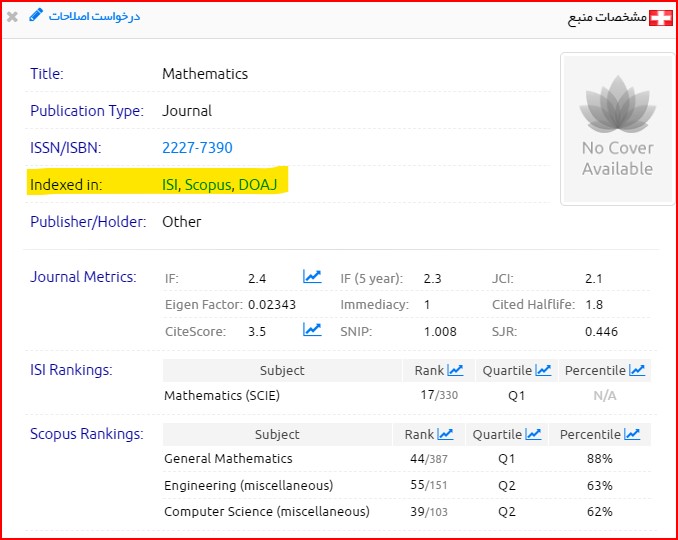
Task: Click the ISI indexed-in link
Action: click(170, 185)
